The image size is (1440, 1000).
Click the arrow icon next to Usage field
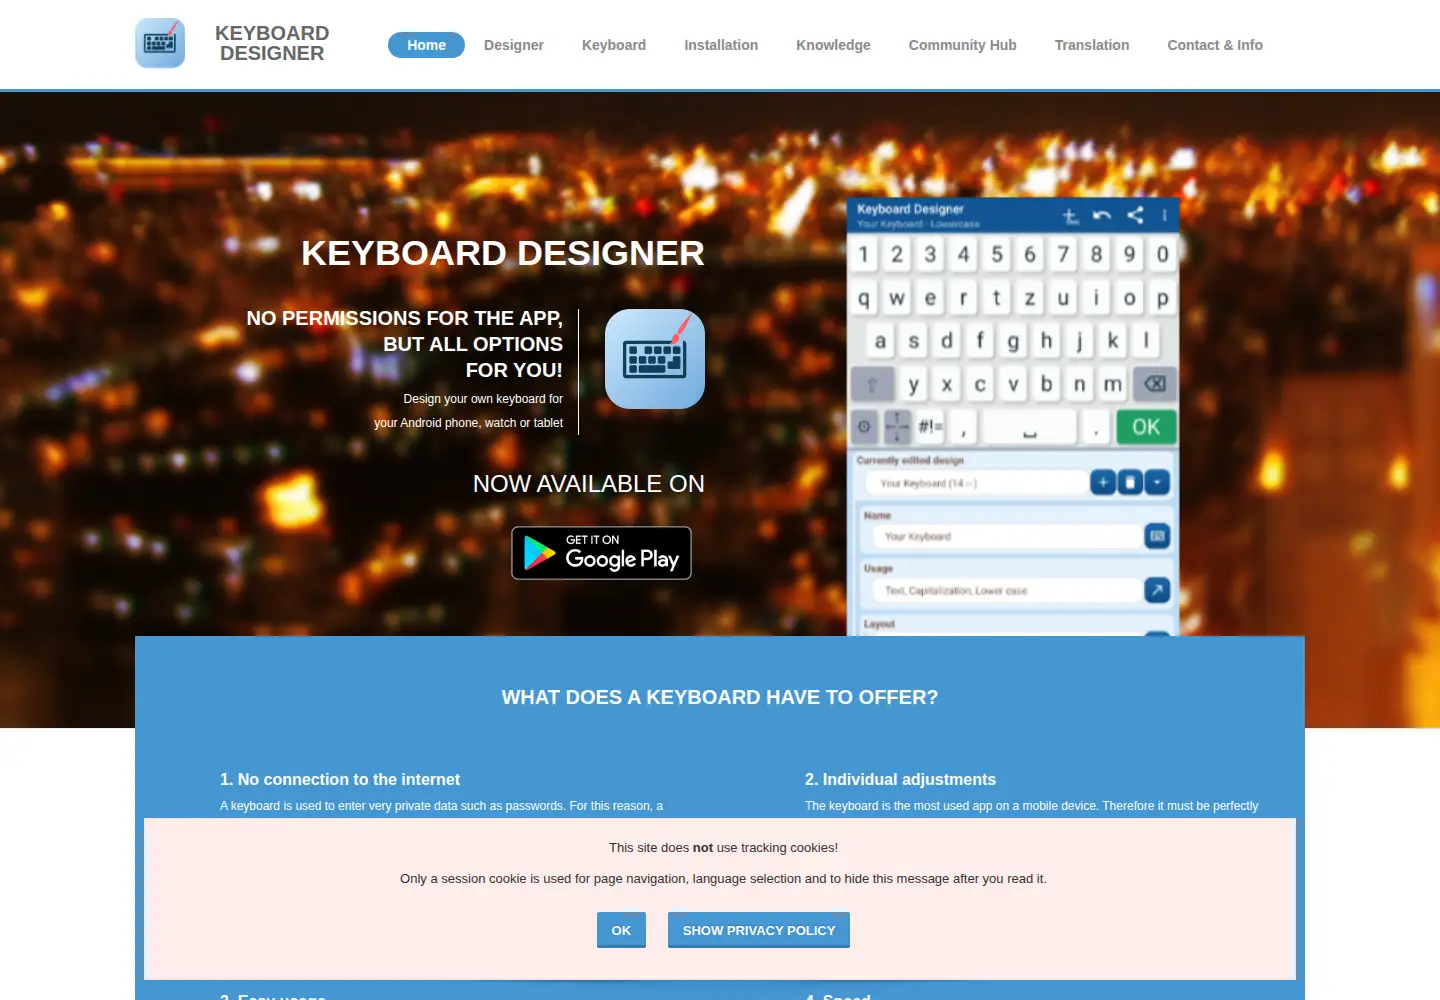point(1157,590)
